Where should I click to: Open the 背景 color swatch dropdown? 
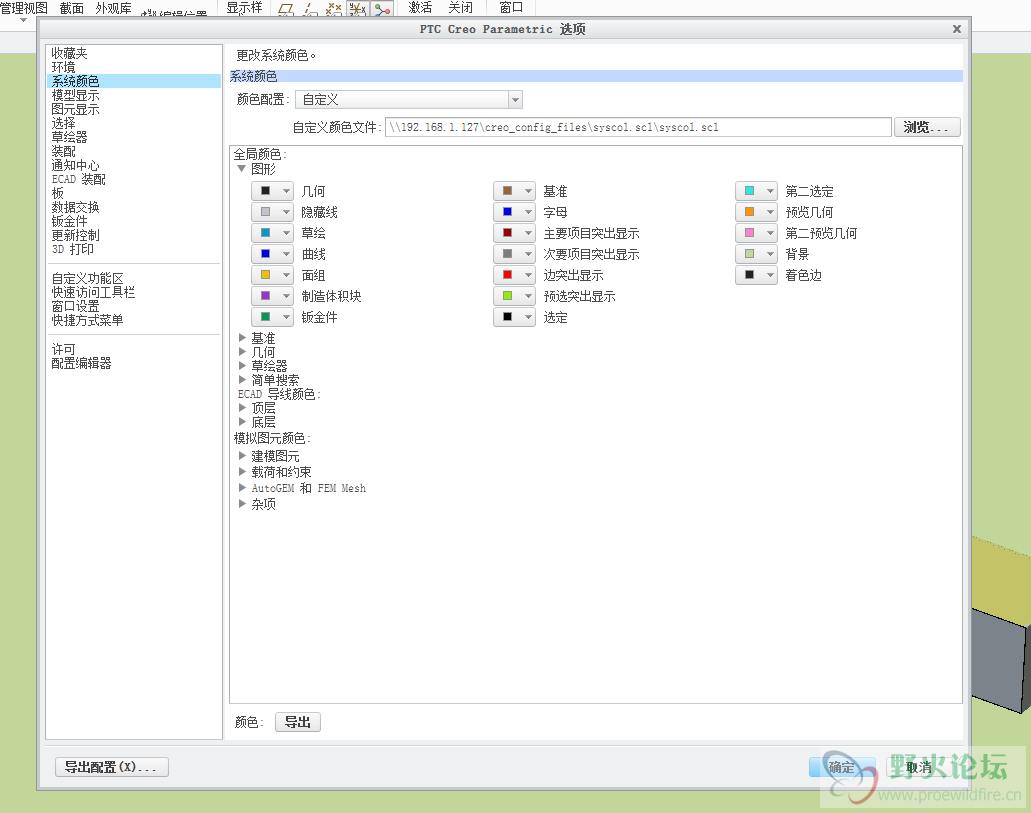point(756,254)
